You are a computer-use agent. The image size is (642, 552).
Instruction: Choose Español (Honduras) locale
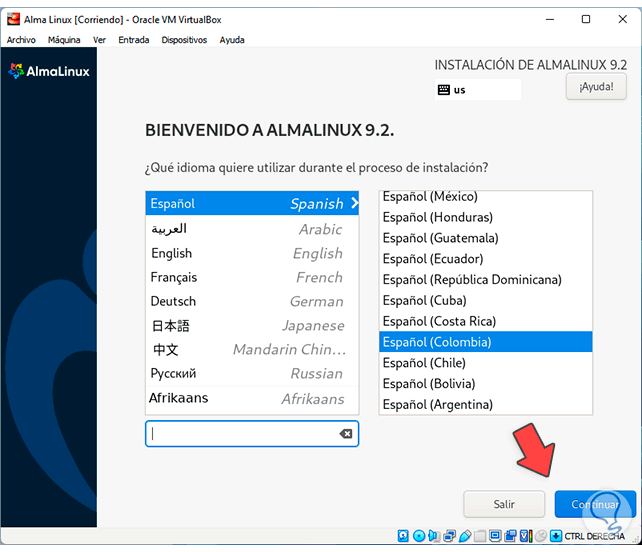point(486,217)
